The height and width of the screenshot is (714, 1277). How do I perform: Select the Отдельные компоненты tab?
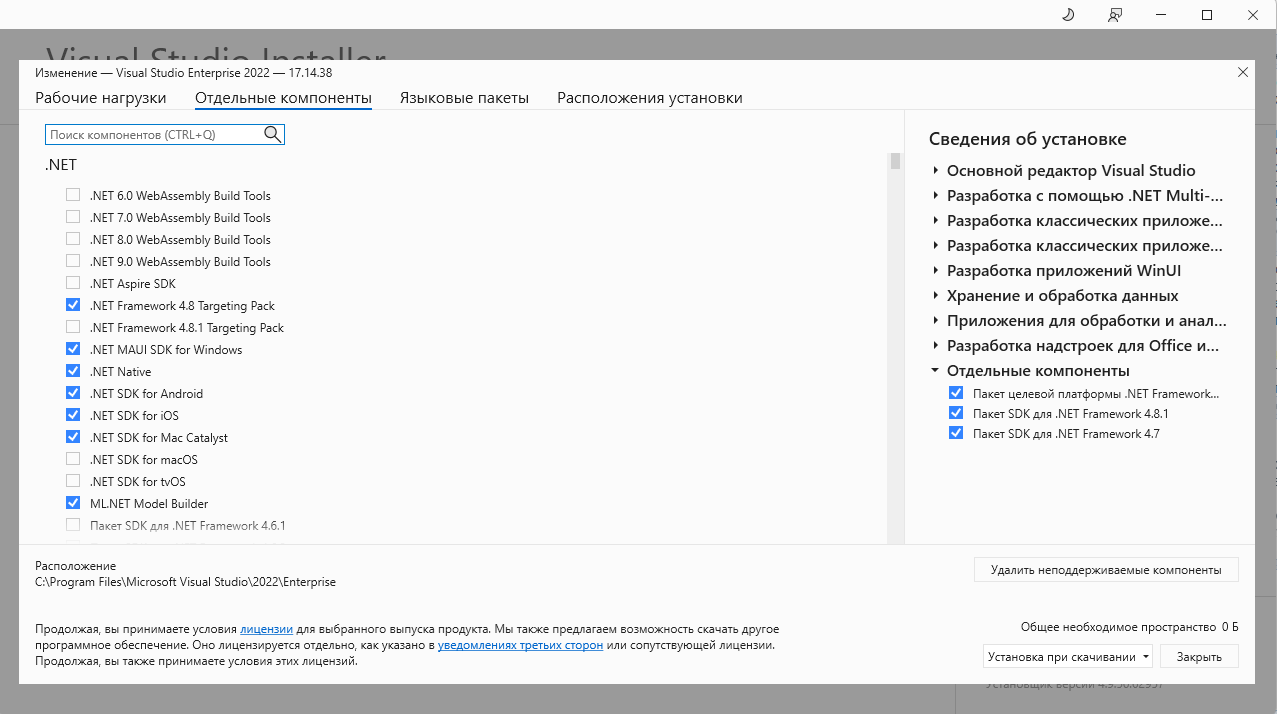pyautogui.click(x=283, y=98)
